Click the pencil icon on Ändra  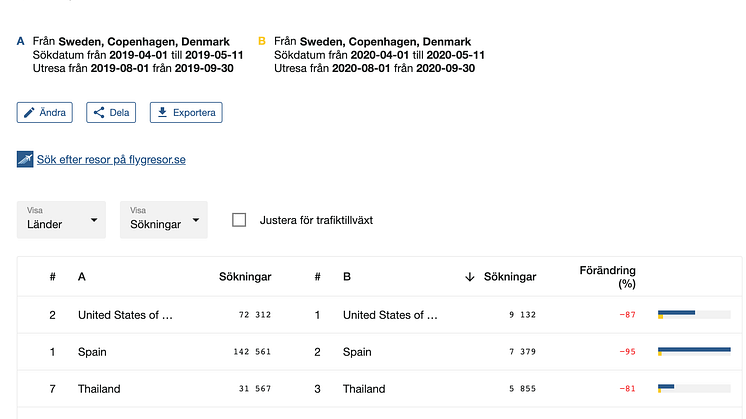click(29, 113)
